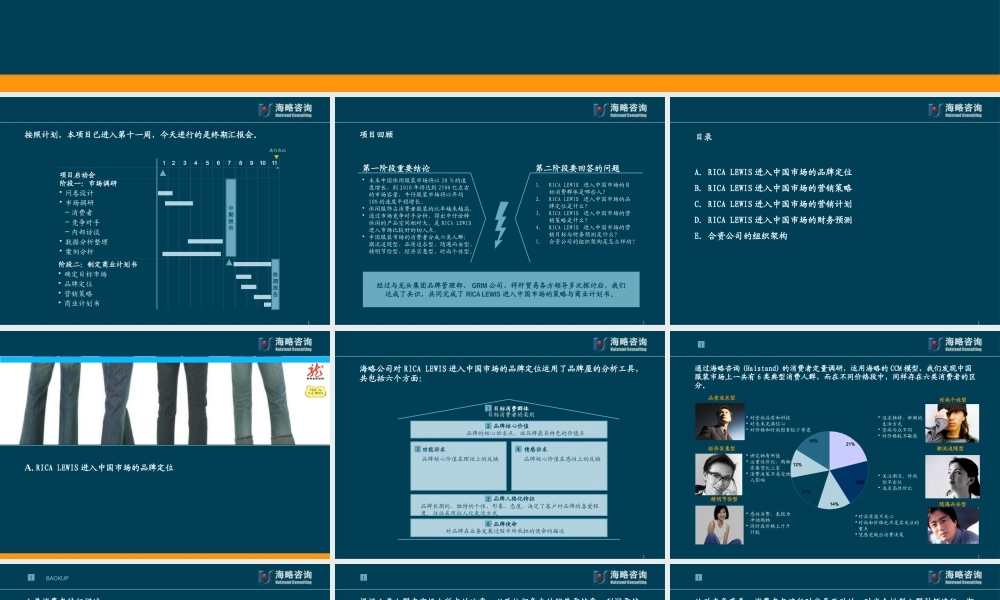This screenshot has height=600, width=1000.
Task: Click contents entry A. 品牌定位 in 目录
Action: 773,172
